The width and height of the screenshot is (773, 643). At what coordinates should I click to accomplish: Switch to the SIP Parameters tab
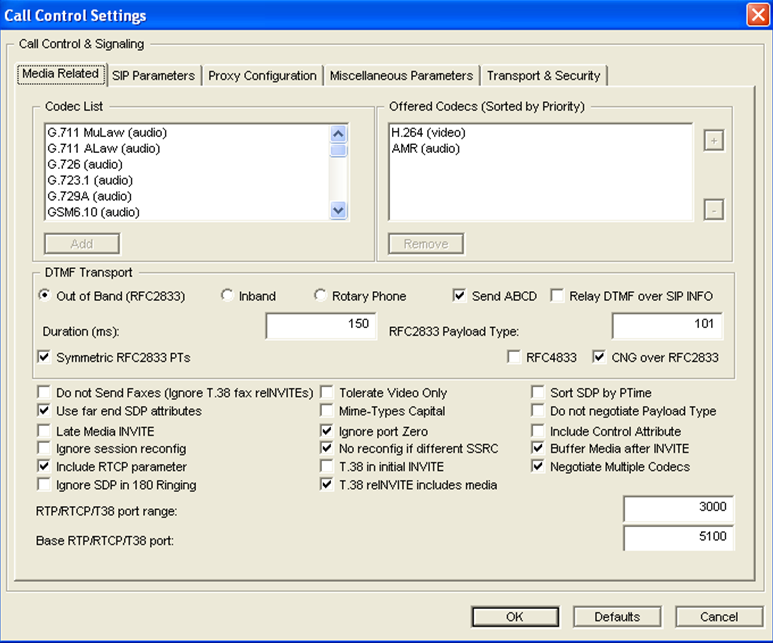155,76
